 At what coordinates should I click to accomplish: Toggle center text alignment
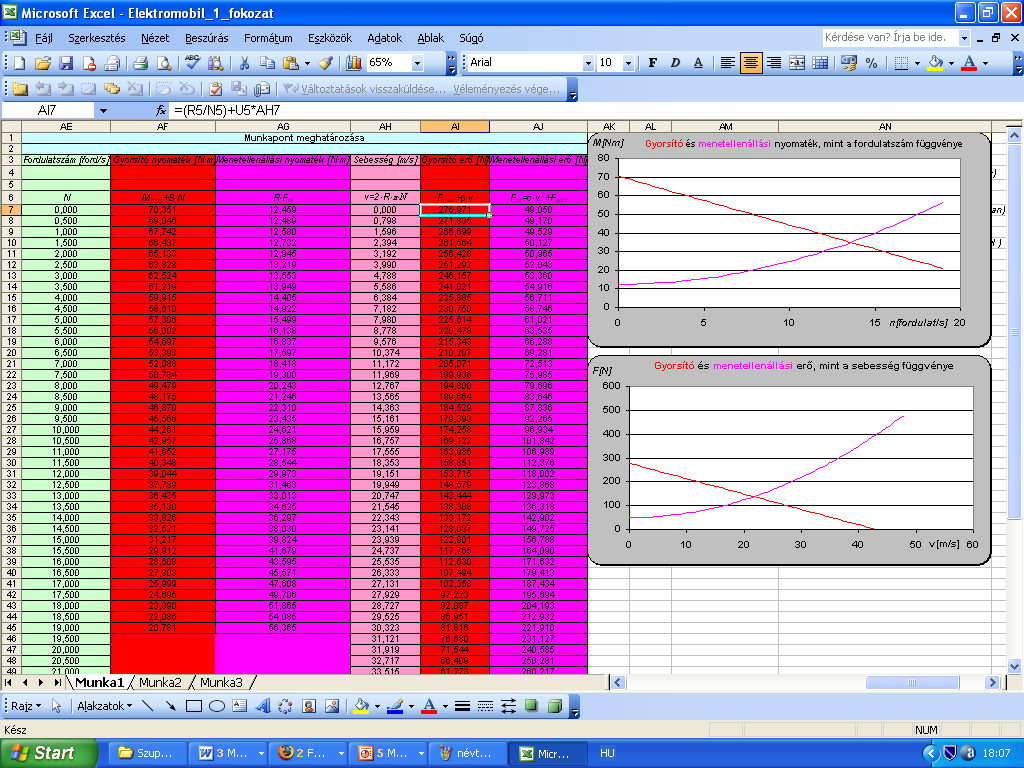pos(751,63)
